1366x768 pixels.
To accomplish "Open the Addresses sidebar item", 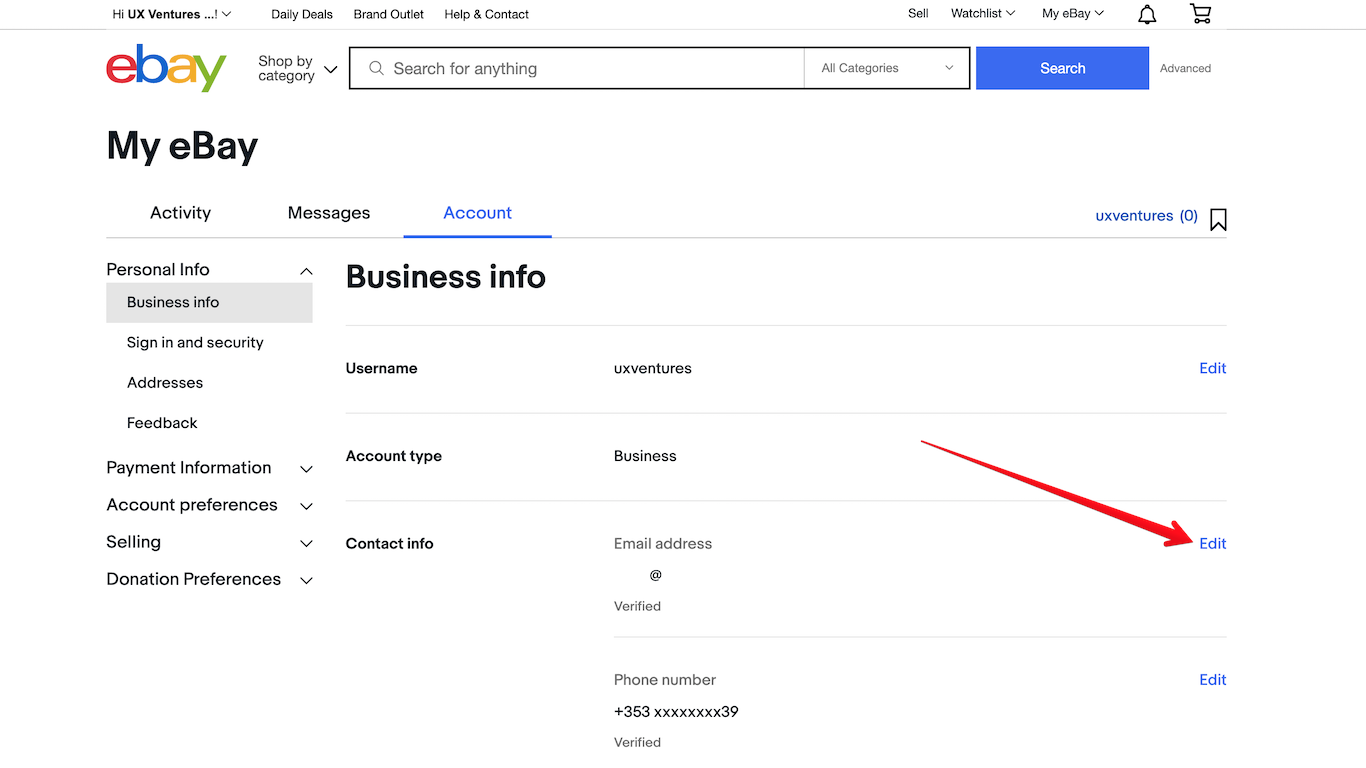I will click(165, 383).
